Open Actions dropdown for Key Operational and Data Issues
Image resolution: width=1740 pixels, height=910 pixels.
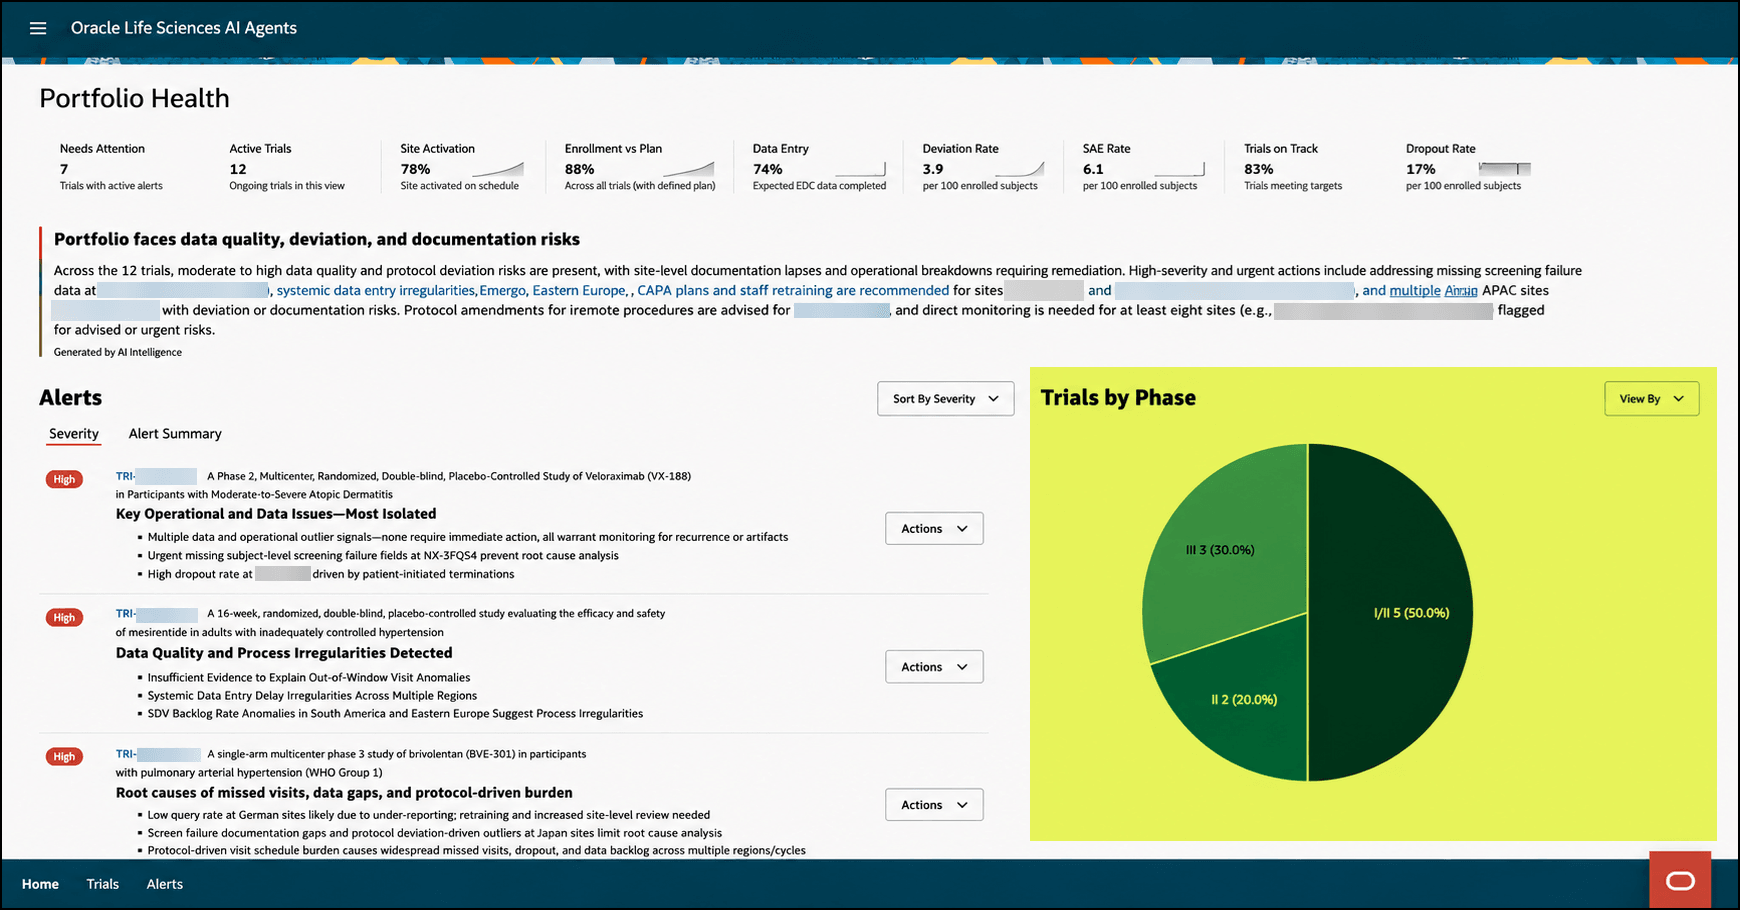[x=934, y=528]
